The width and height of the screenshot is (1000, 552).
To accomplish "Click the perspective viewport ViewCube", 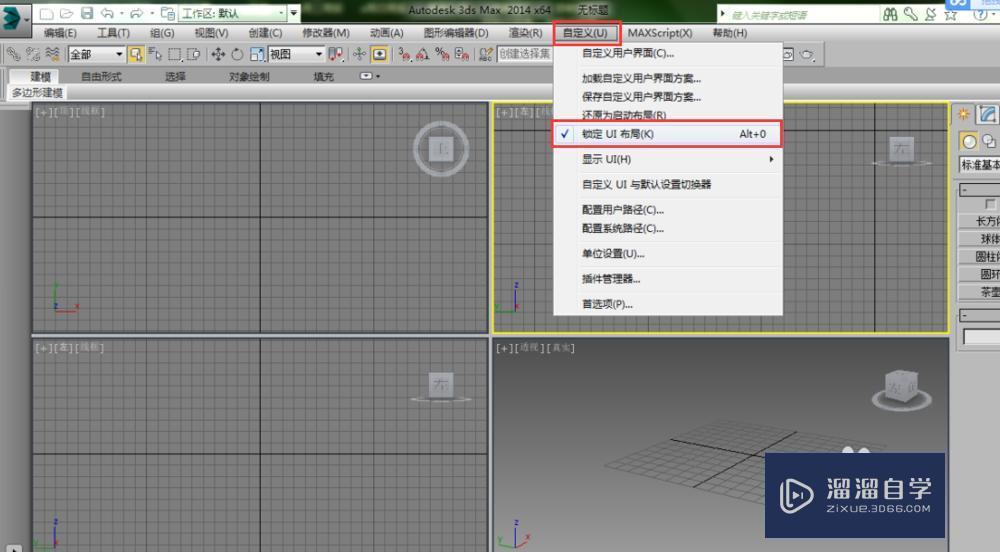I will (901, 389).
